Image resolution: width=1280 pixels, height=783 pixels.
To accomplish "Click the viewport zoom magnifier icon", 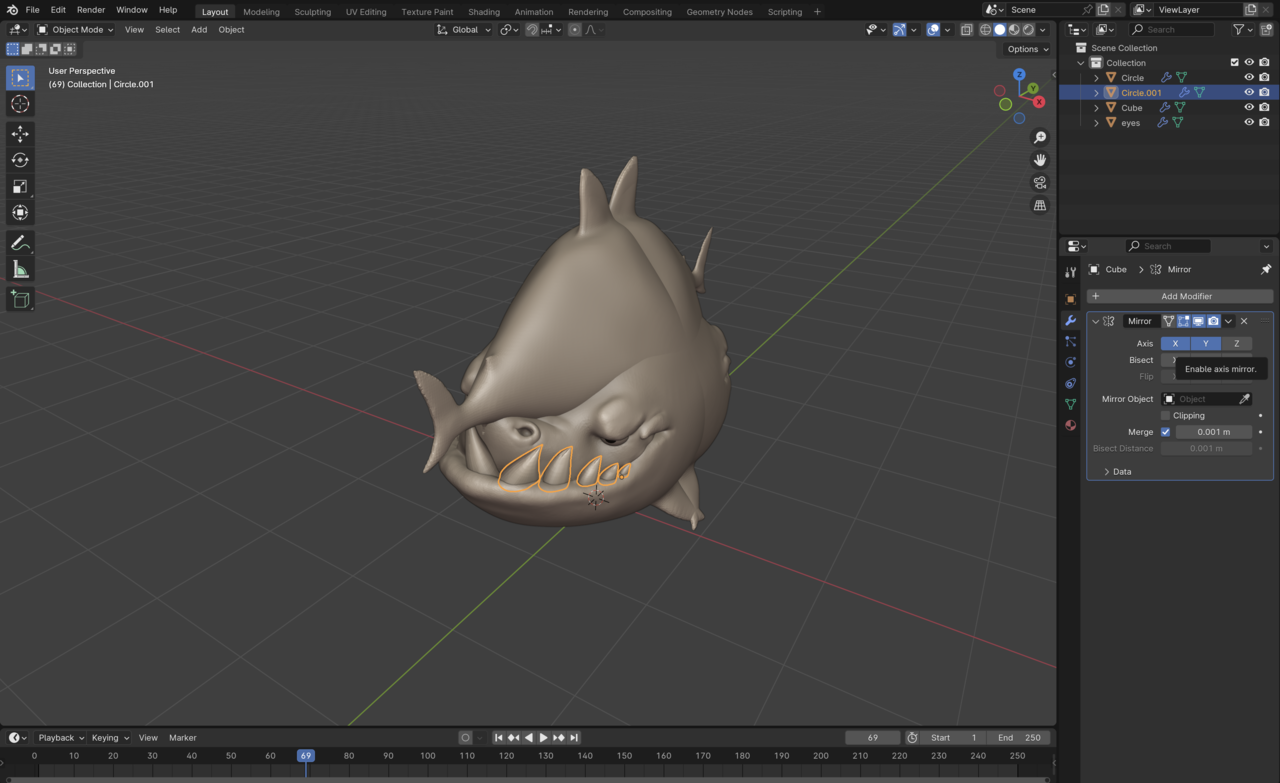I will [x=1040, y=137].
